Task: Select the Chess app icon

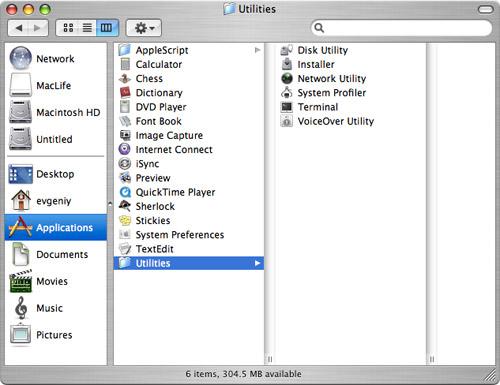Action: coord(125,79)
